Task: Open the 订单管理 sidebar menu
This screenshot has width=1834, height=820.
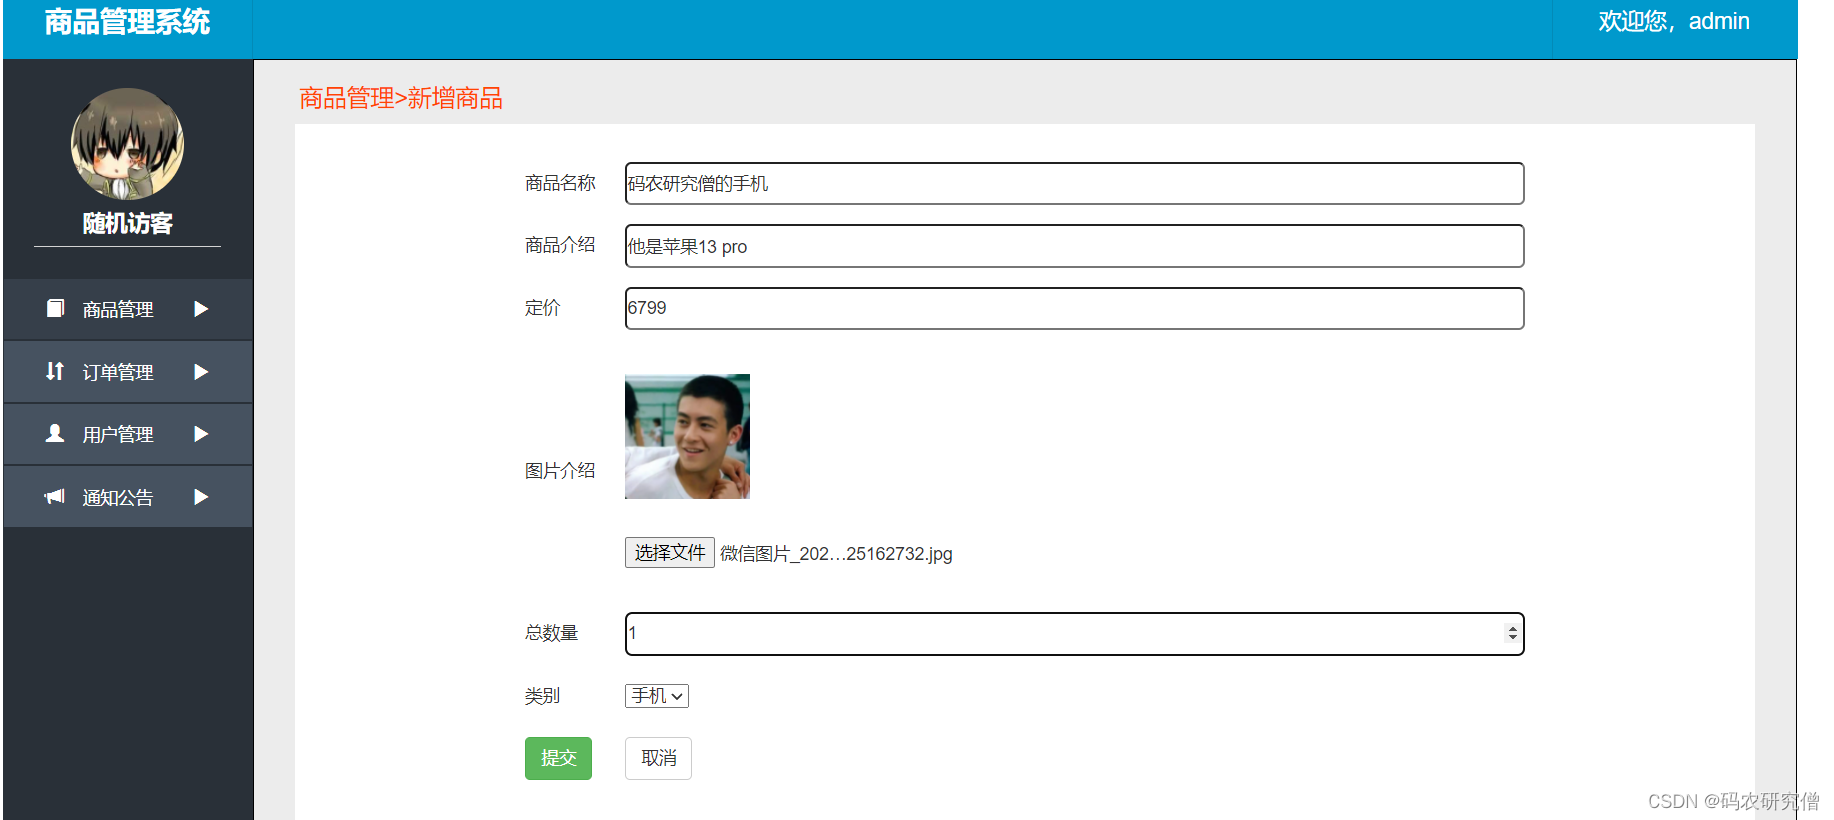Action: (128, 372)
